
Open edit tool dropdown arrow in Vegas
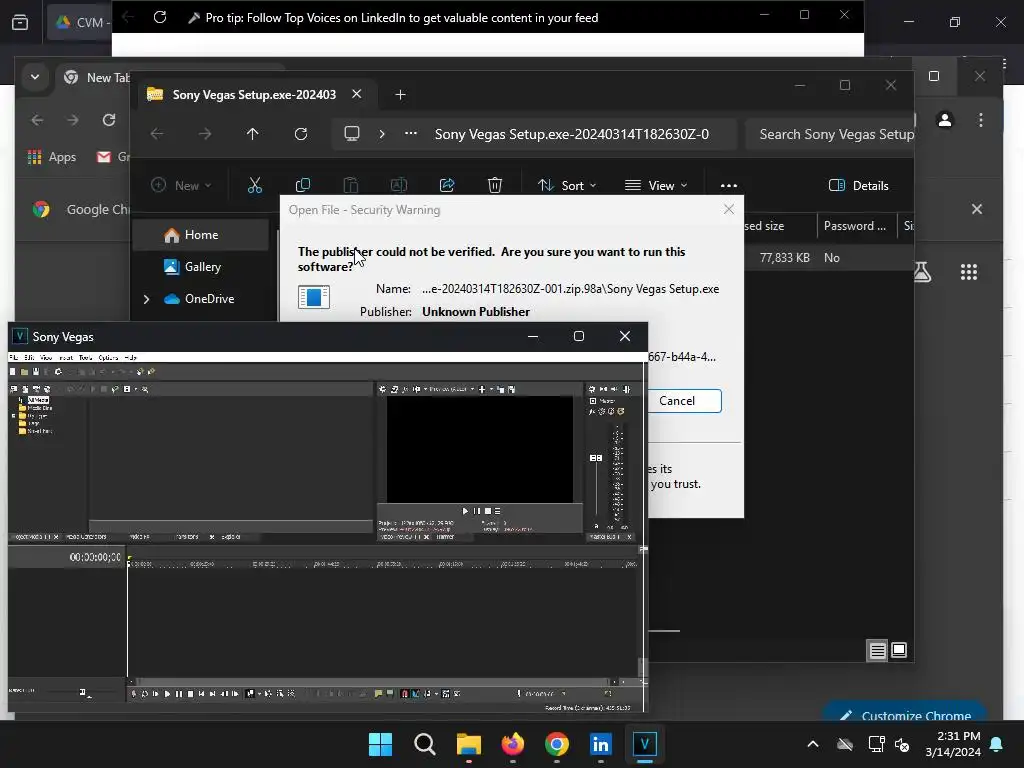click(259, 694)
